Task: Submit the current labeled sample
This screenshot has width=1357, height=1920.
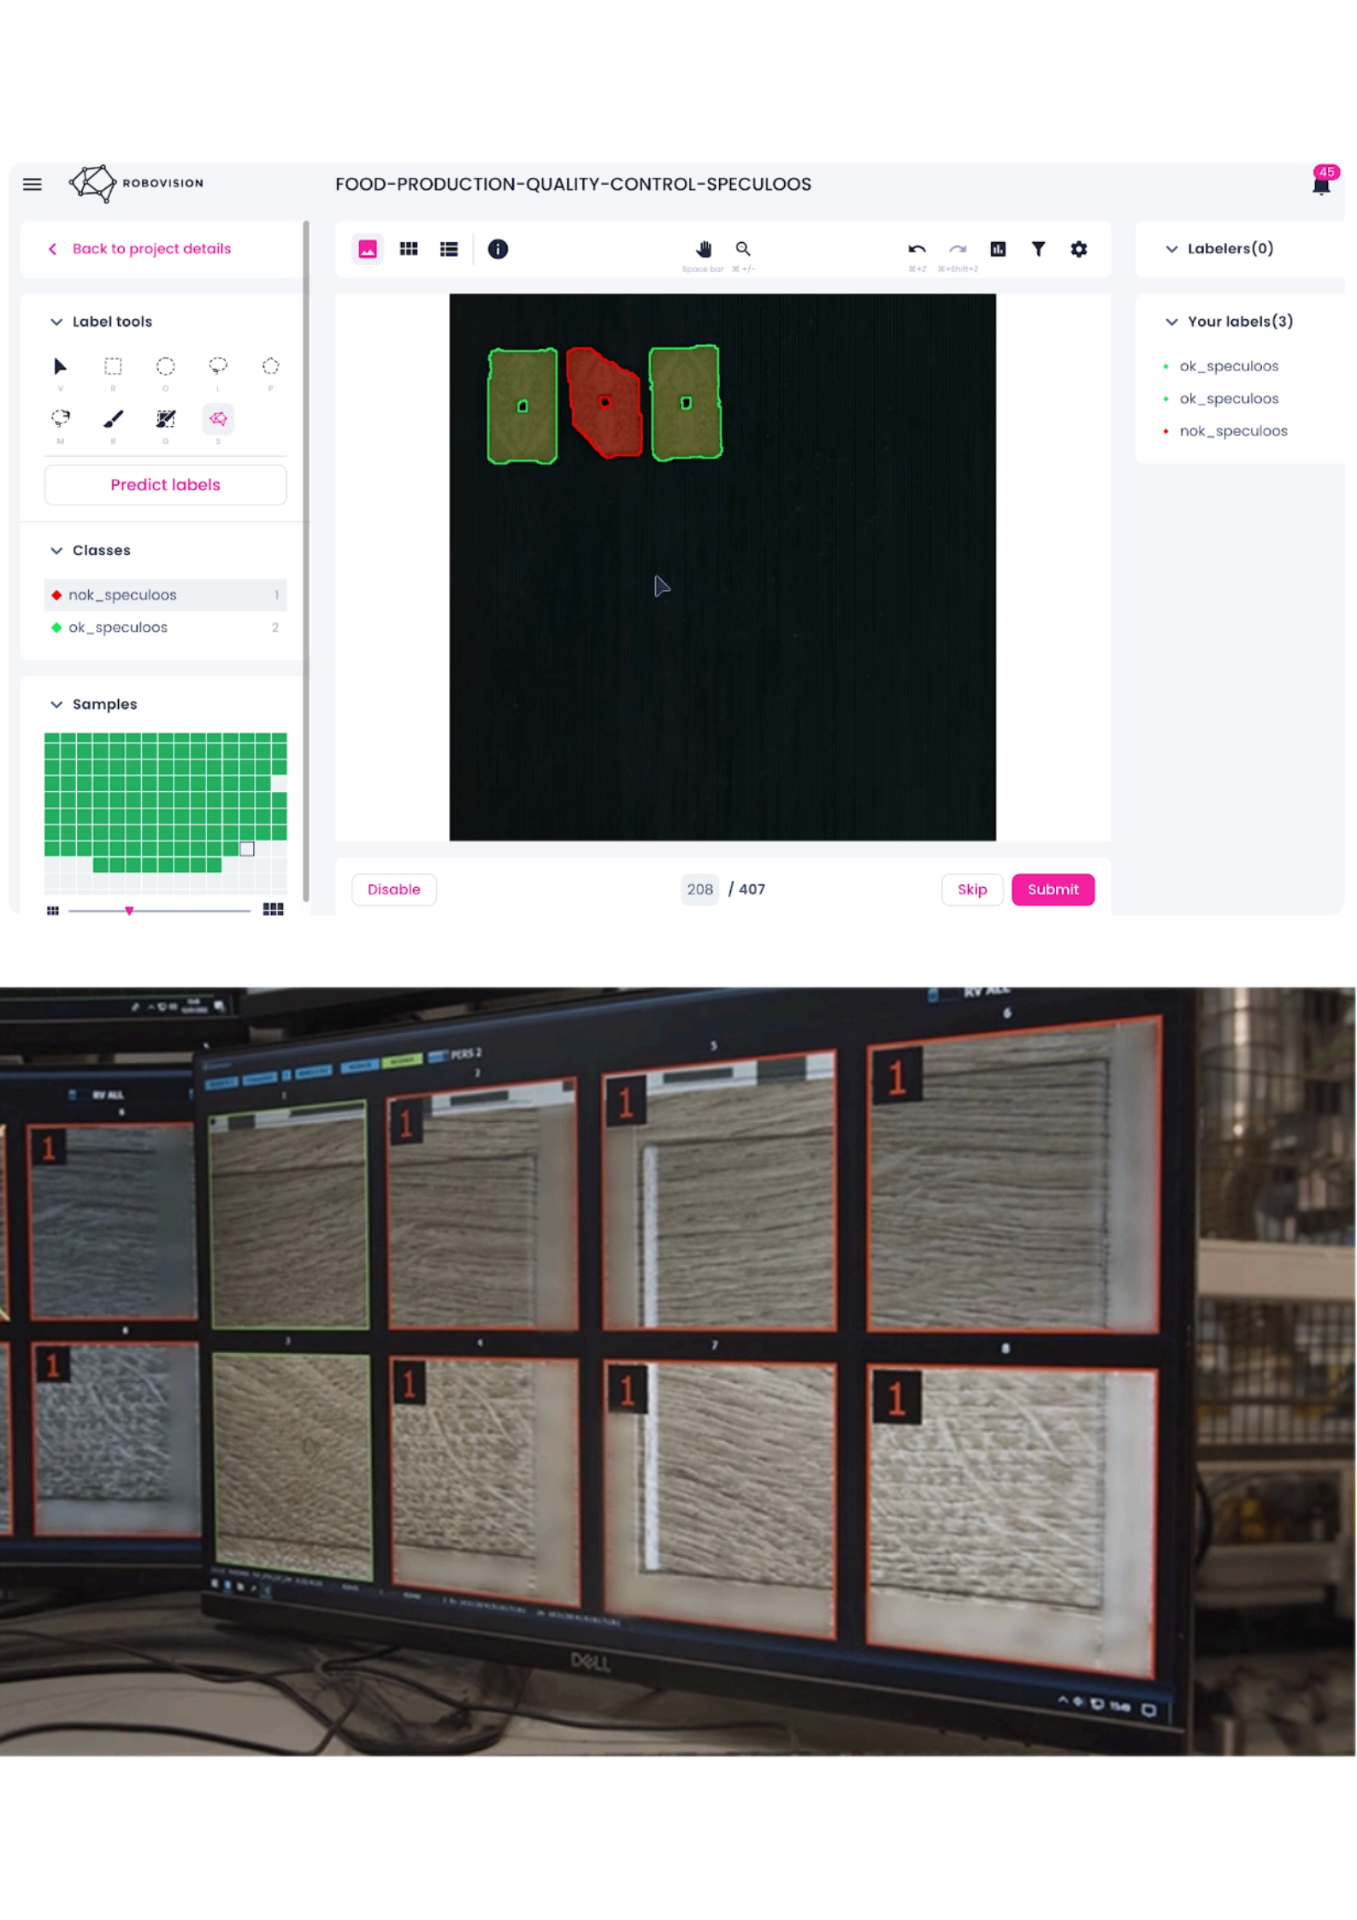Action: click(x=1052, y=890)
